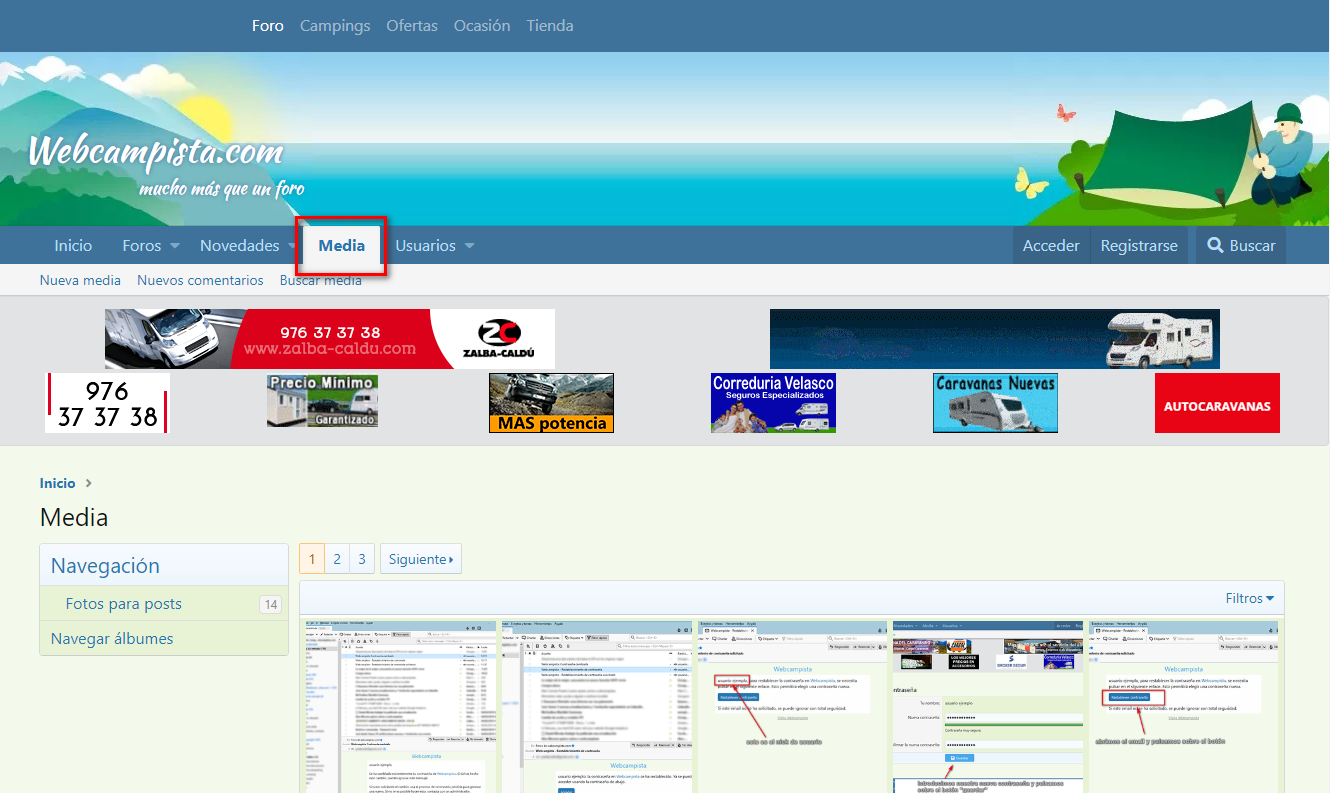Open Fotos para posts category
Image resolution: width=1330 pixels, height=793 pixels.
(x=124, y=604)
